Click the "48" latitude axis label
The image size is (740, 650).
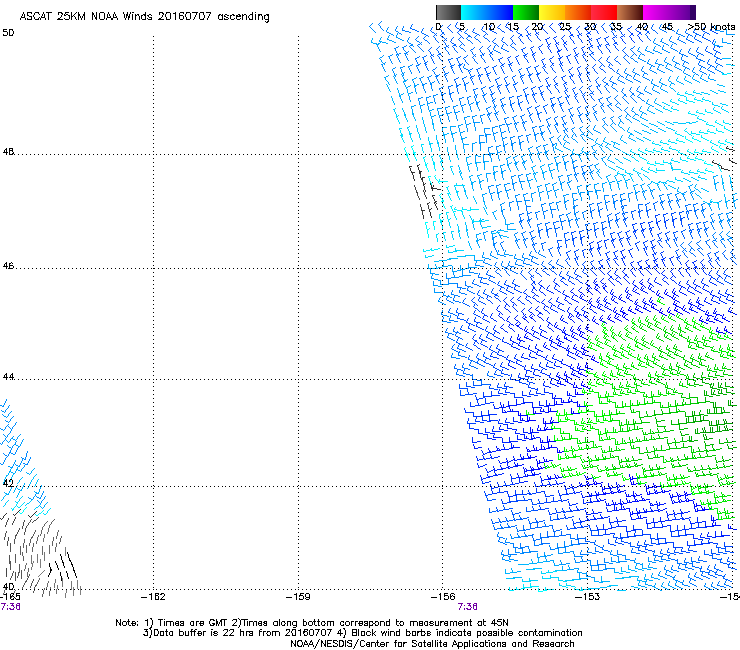coord(8,152)
